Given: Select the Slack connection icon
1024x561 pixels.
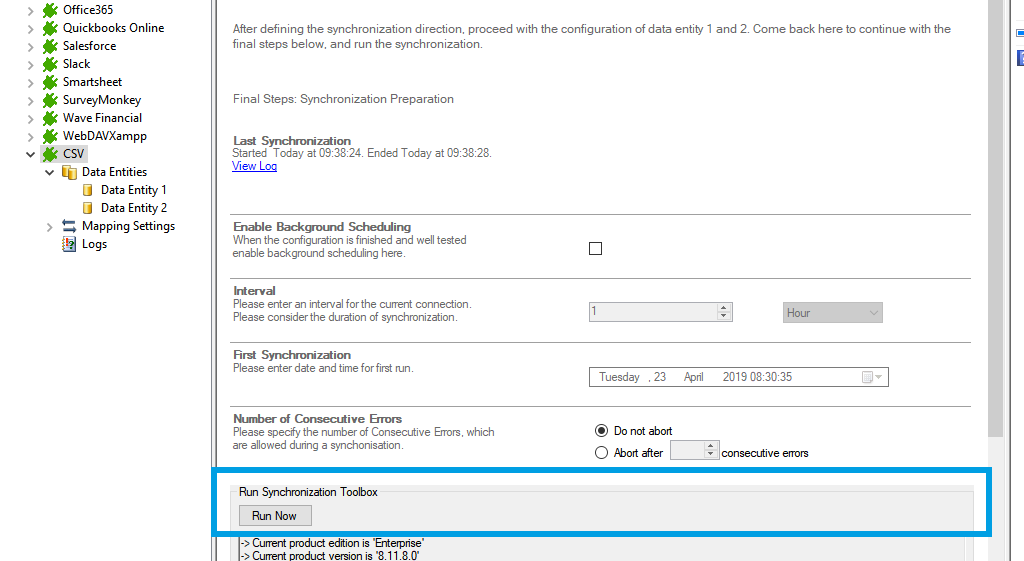Looking at the screenshot, I should [x=50, y=64].
